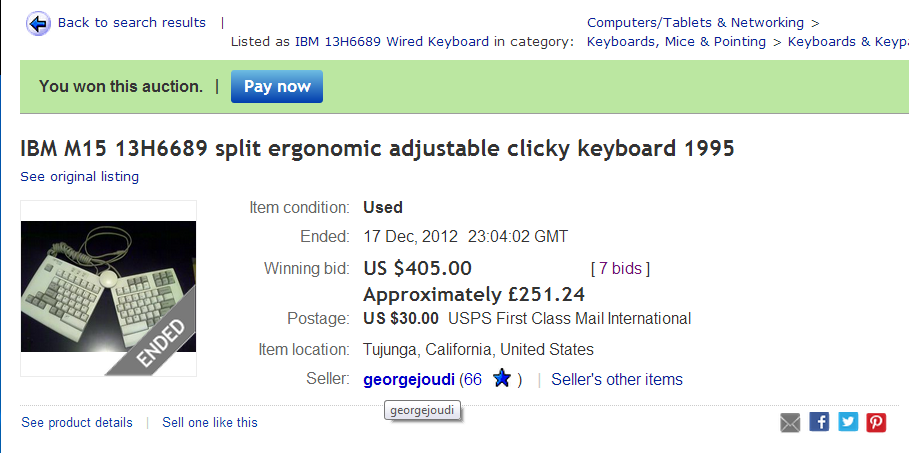Open the ended keyboard thumbnail image
916x453 pixels.
[x=108, y=288]
